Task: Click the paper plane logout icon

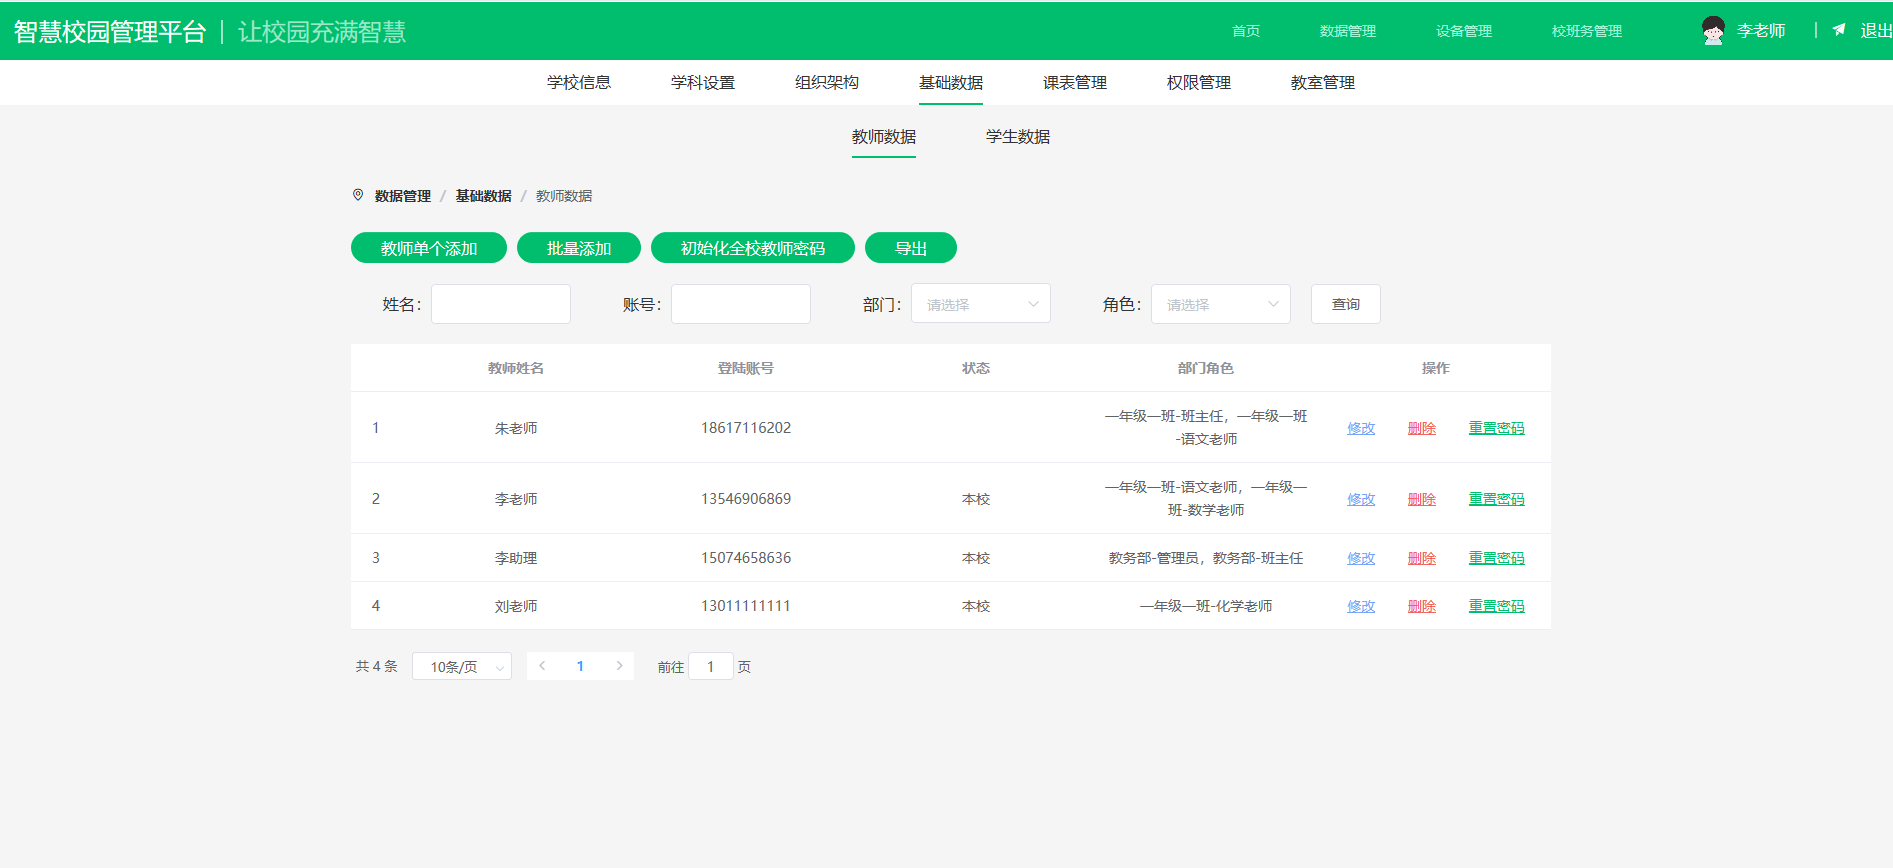Action: pos(1838,30)
